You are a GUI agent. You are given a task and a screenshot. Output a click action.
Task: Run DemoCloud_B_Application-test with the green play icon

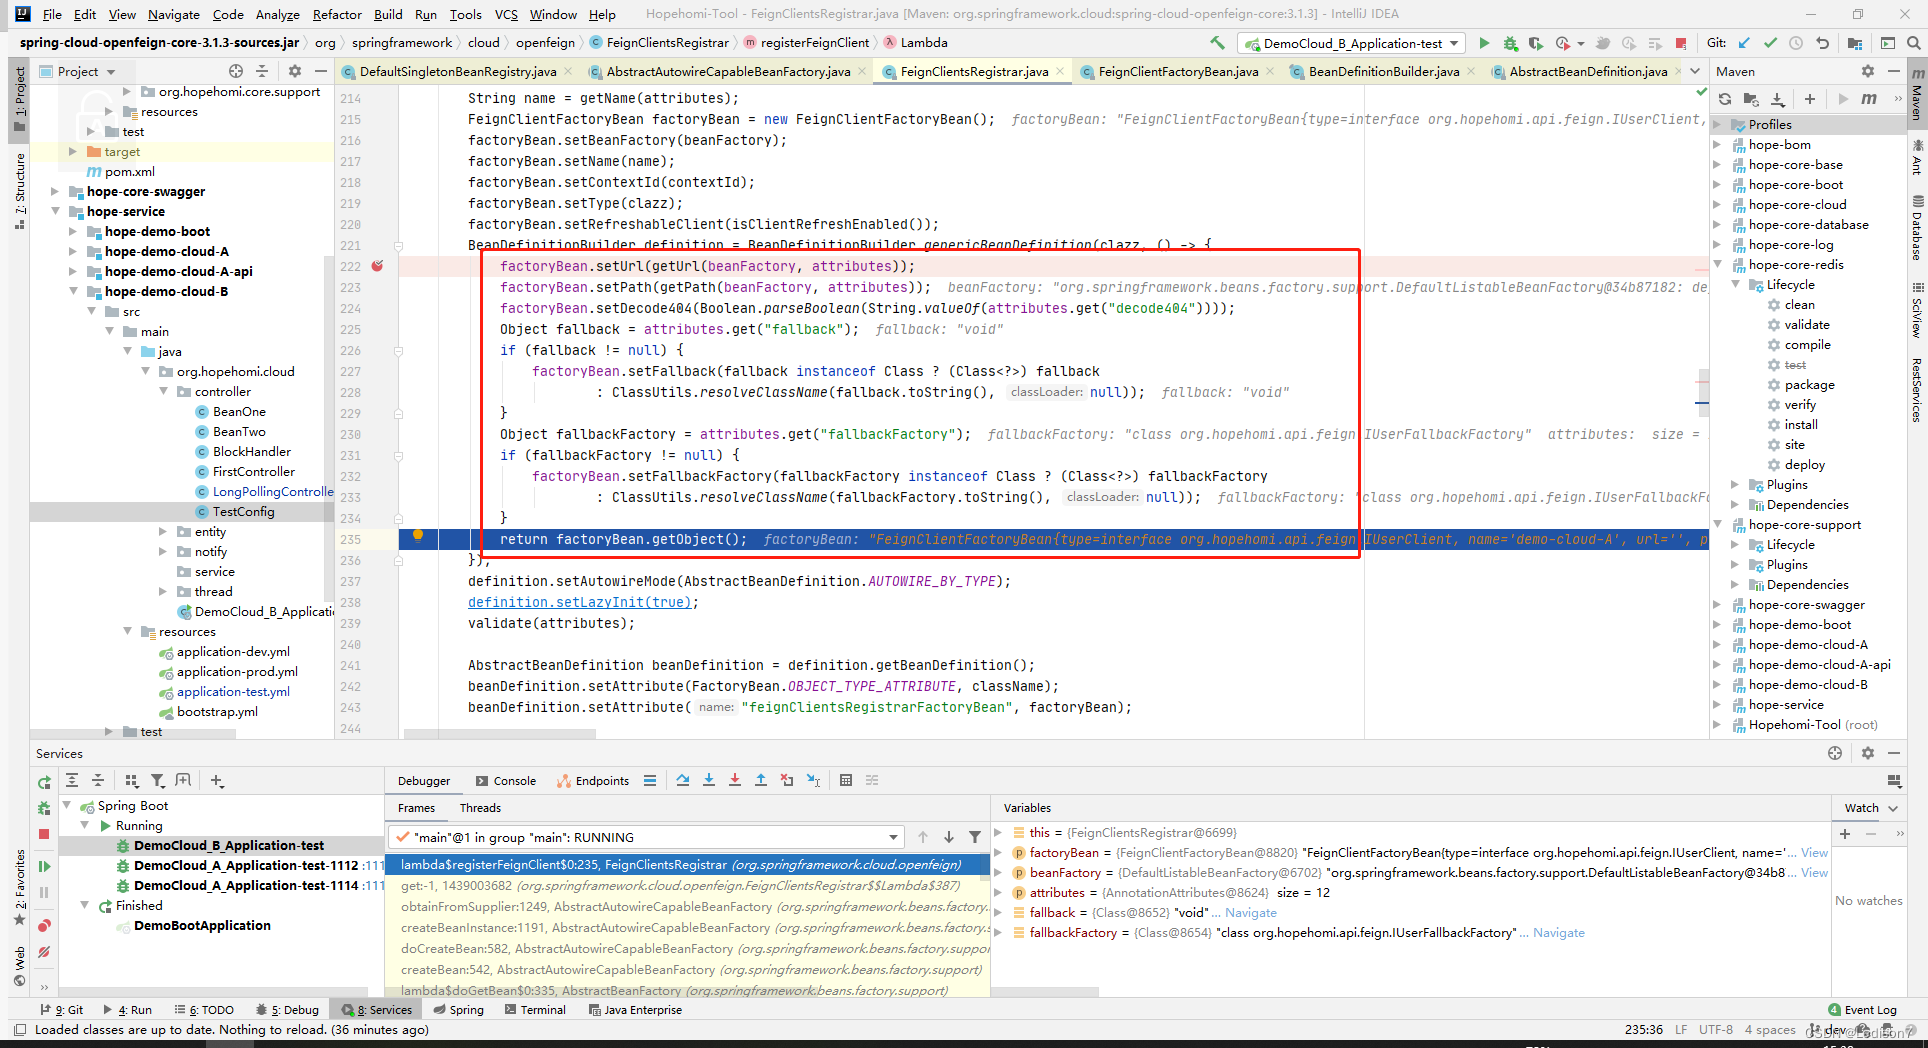1484,43
